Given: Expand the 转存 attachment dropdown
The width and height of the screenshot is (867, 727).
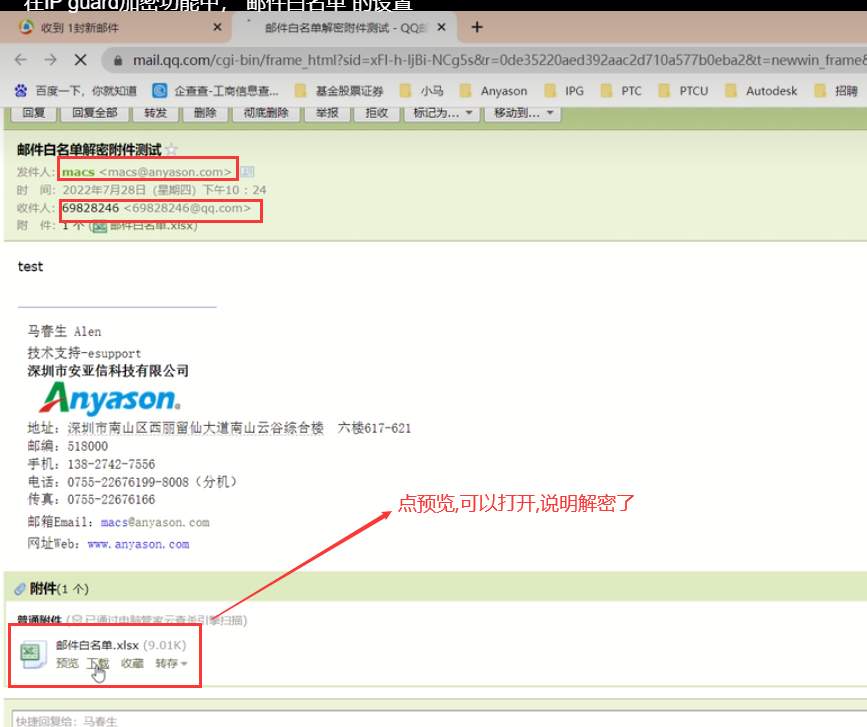Looking at the screenshot, I should (171, 664).
